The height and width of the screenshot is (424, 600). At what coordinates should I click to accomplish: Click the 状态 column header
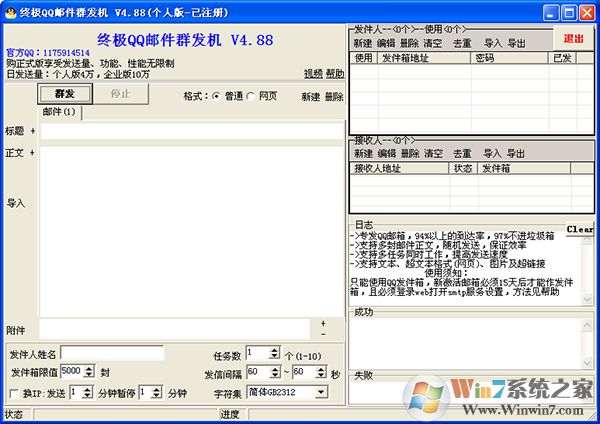[463, 168]
